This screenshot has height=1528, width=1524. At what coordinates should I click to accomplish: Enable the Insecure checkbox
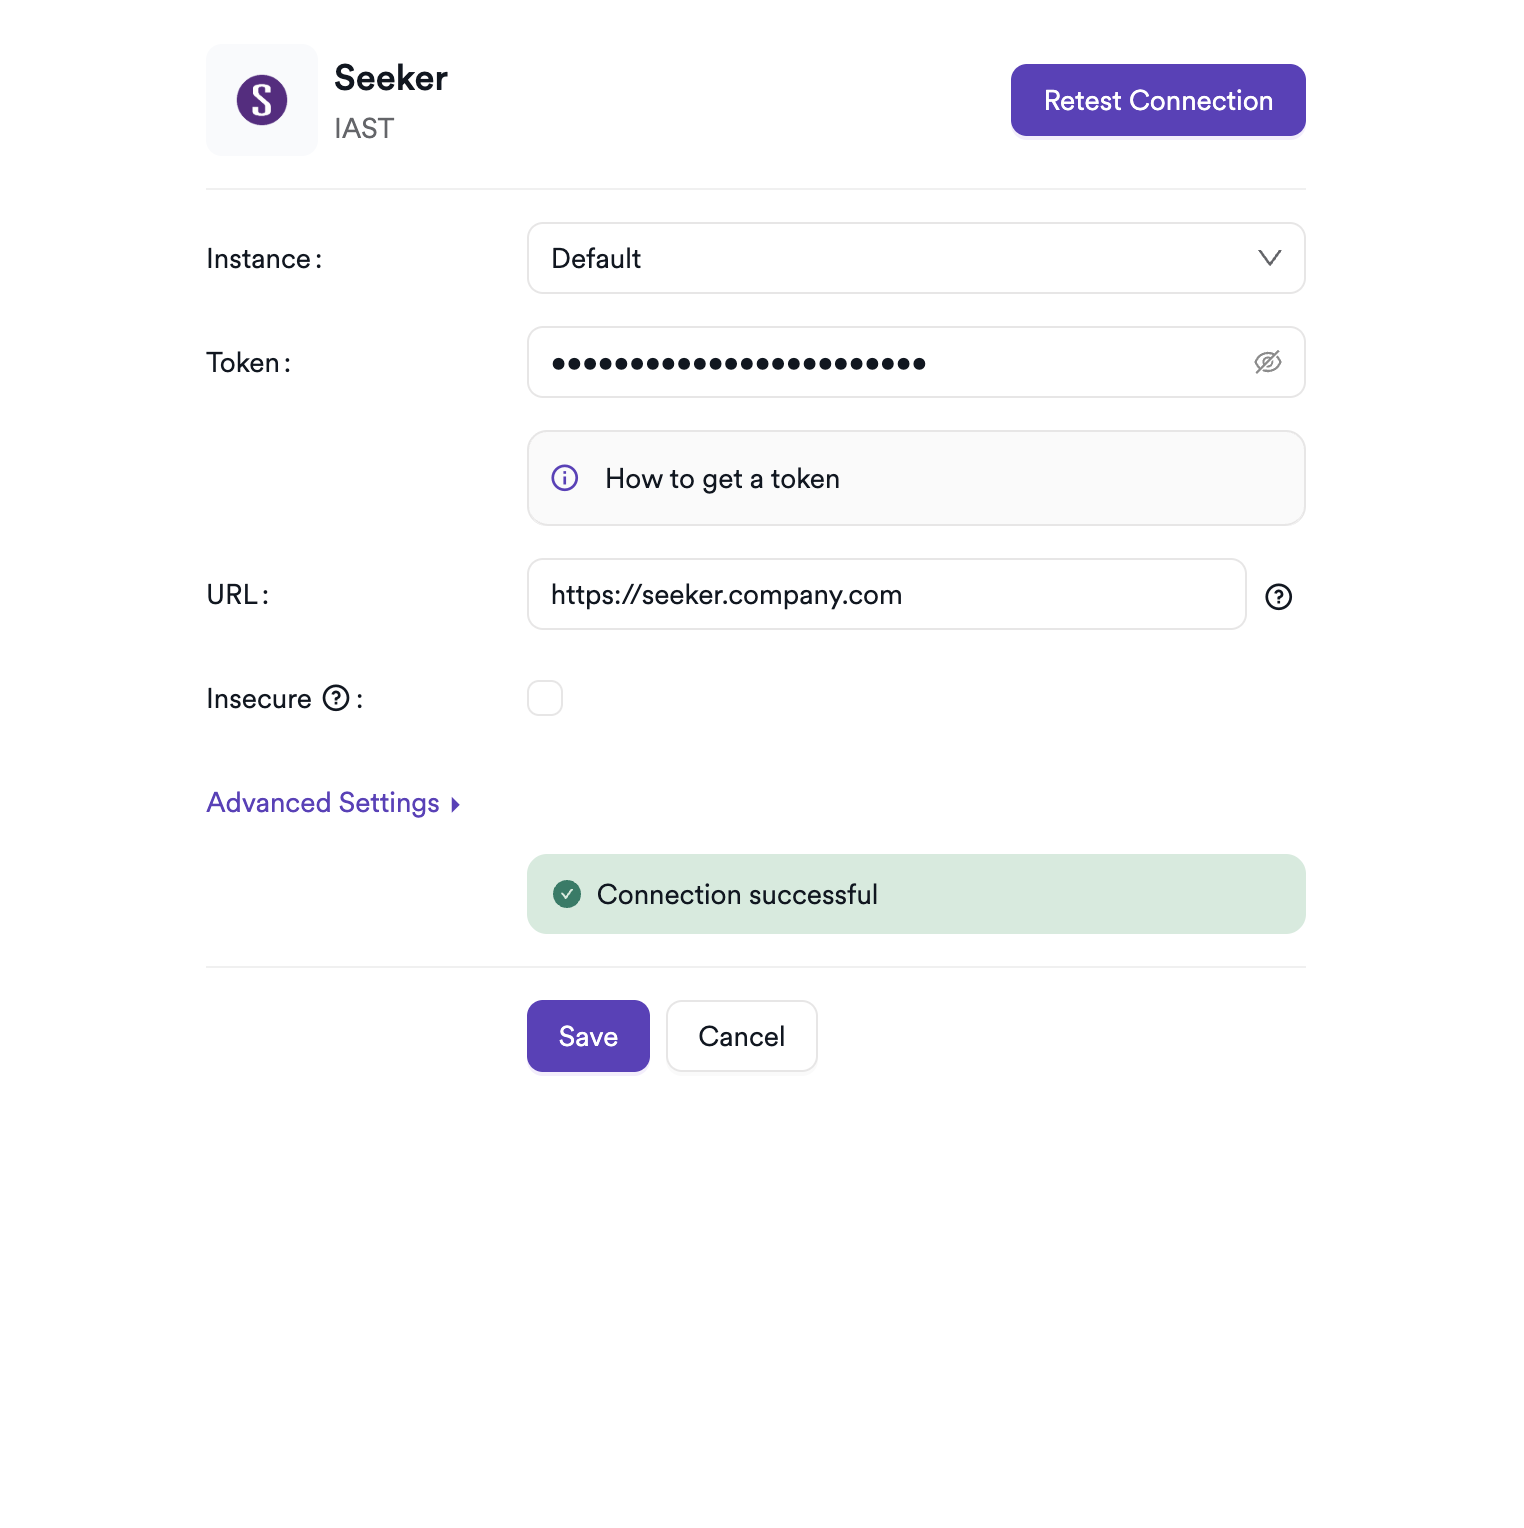click(x=545, y=698)
